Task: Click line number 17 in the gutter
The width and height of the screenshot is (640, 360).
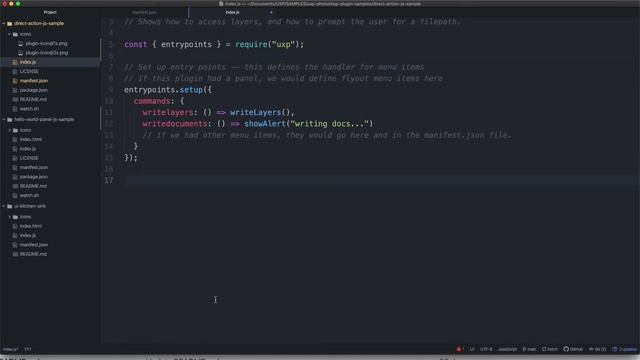Action: pos(109,180)
